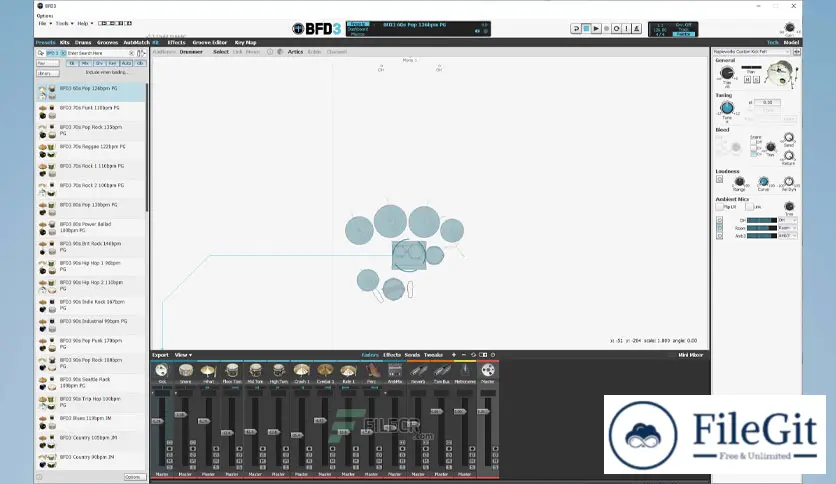The image size is (836, 484).
Task: Toggle the Room ambient mic checkbox
Action: (x=719, y=228)
